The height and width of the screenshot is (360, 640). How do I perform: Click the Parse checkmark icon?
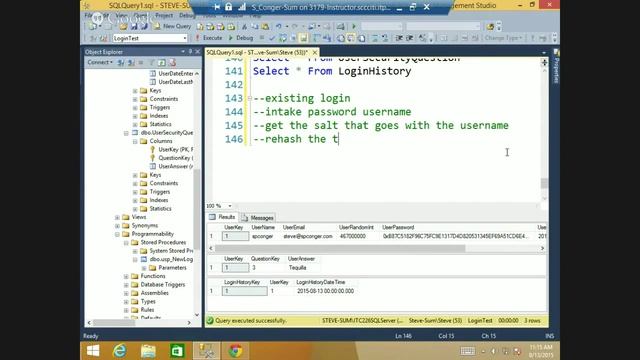pos(272,38)
